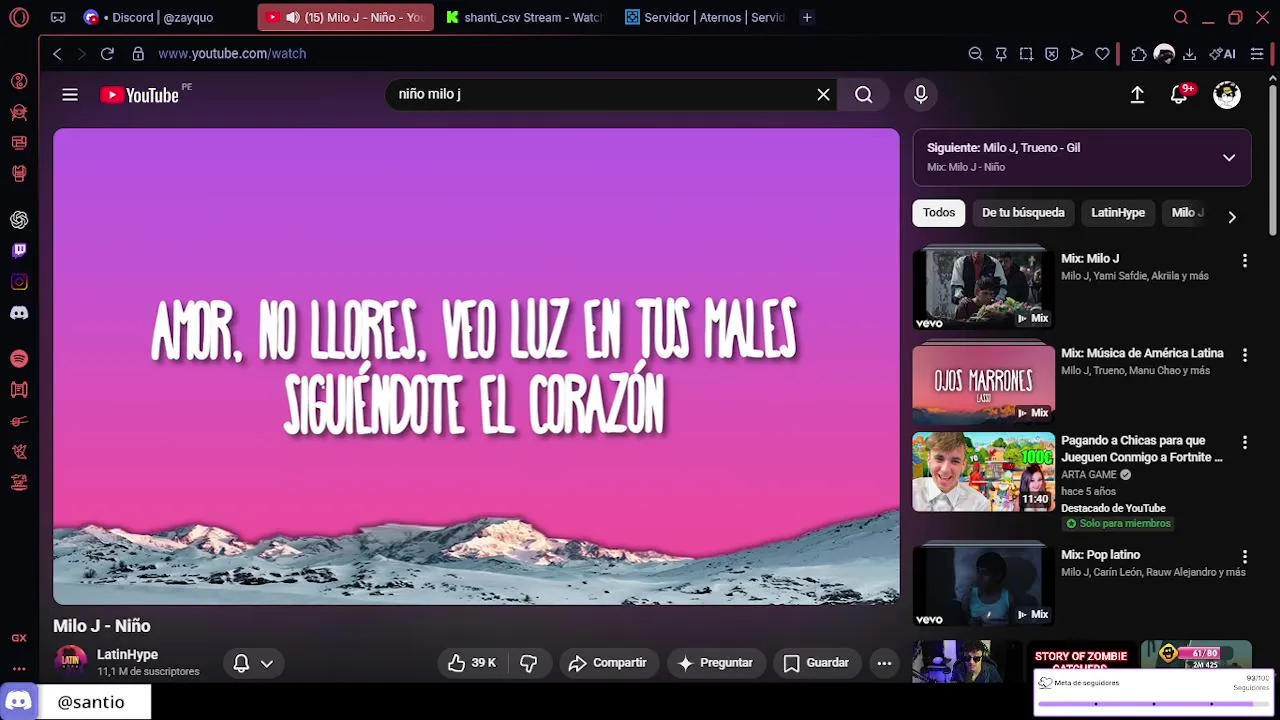Viewport: 1280px width, 720px height.
Task: Click the Guardar button
Action: [817, 663]
